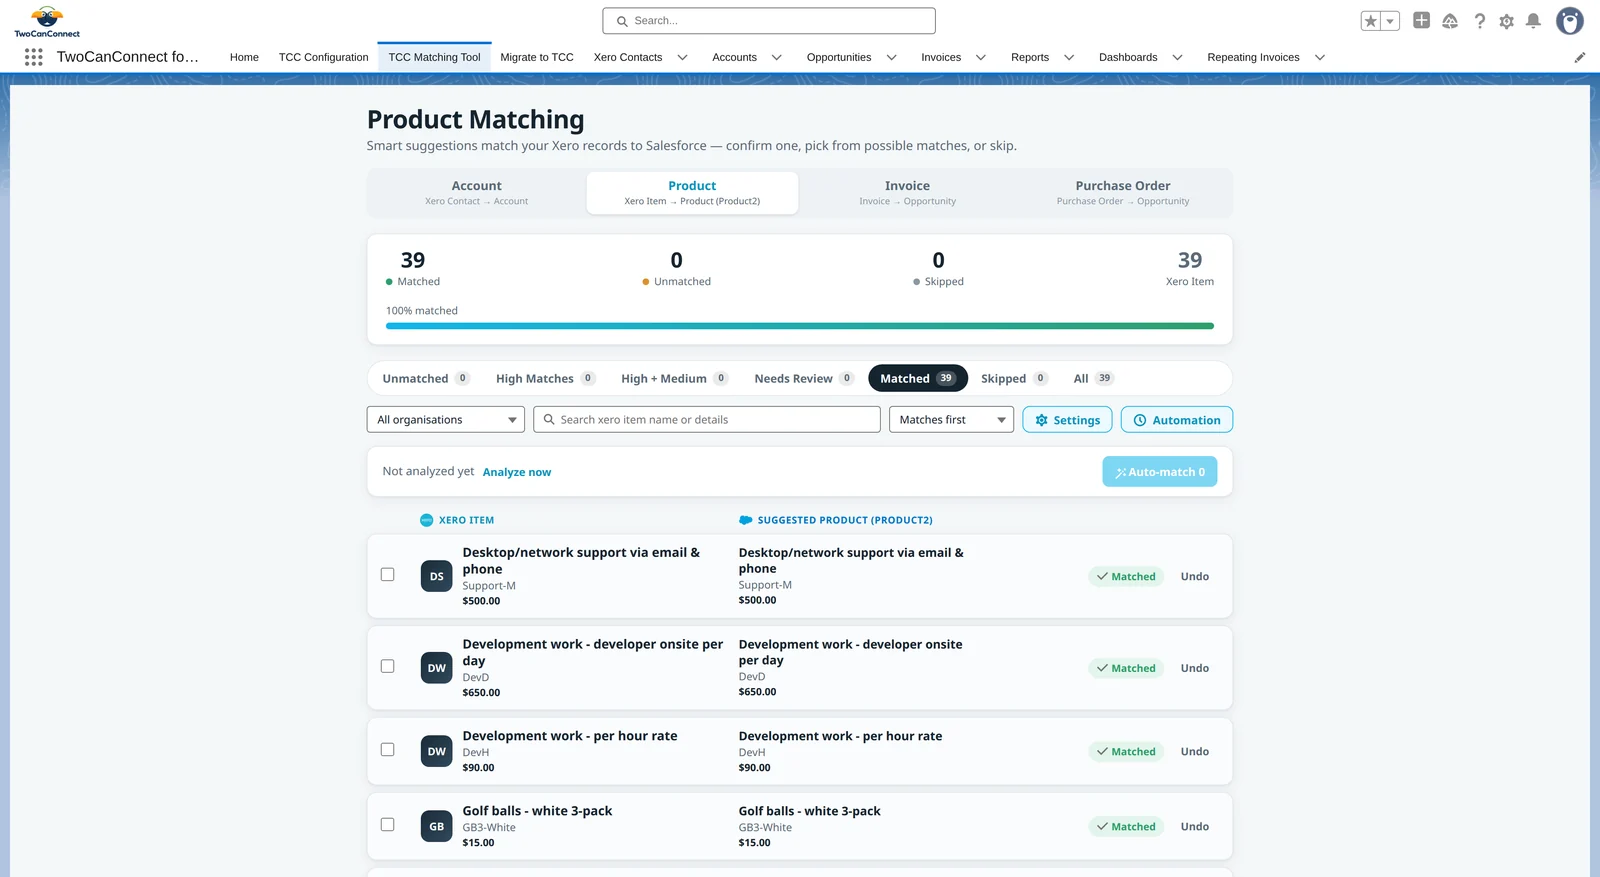Screen dimensions: 1600x877
Task: Click the 0 Unmatched statistic
Action: [x=677, y=269]
